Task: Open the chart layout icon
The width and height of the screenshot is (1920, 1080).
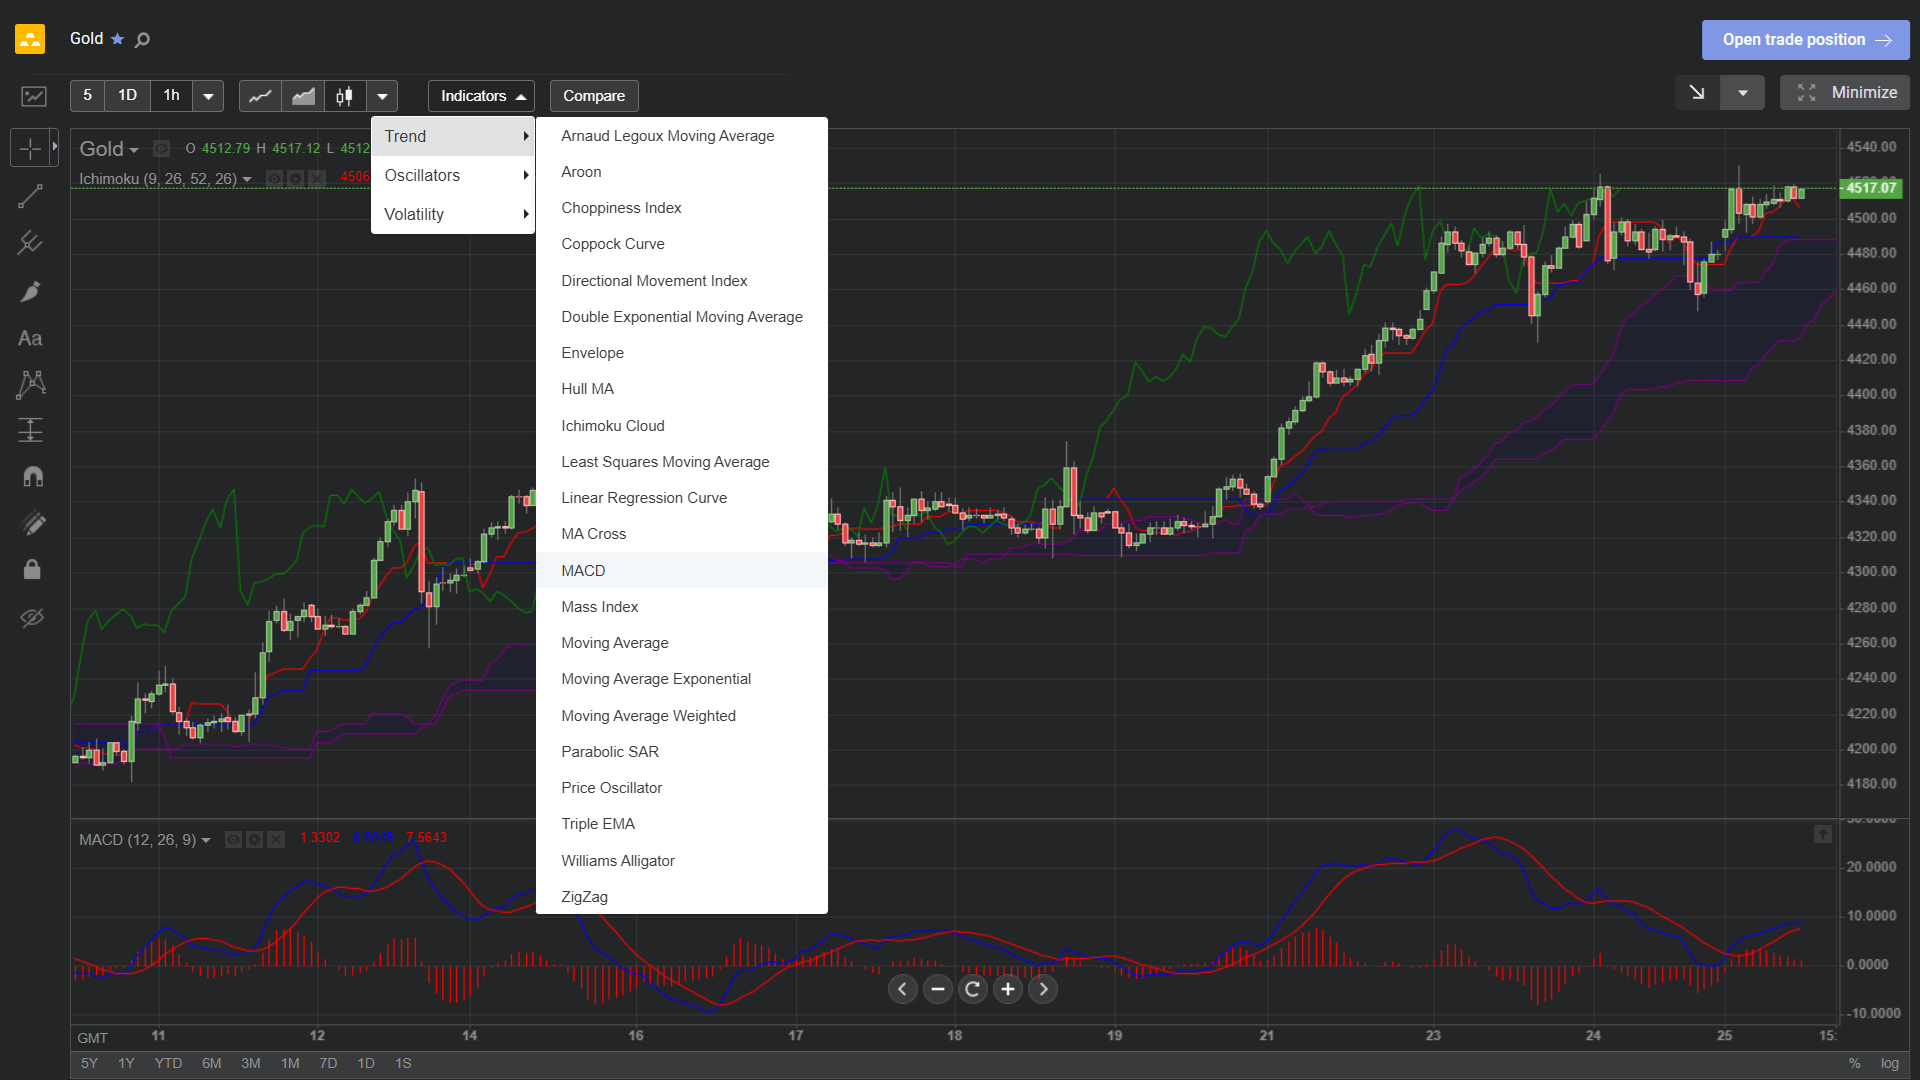Action: pos(34,96)
